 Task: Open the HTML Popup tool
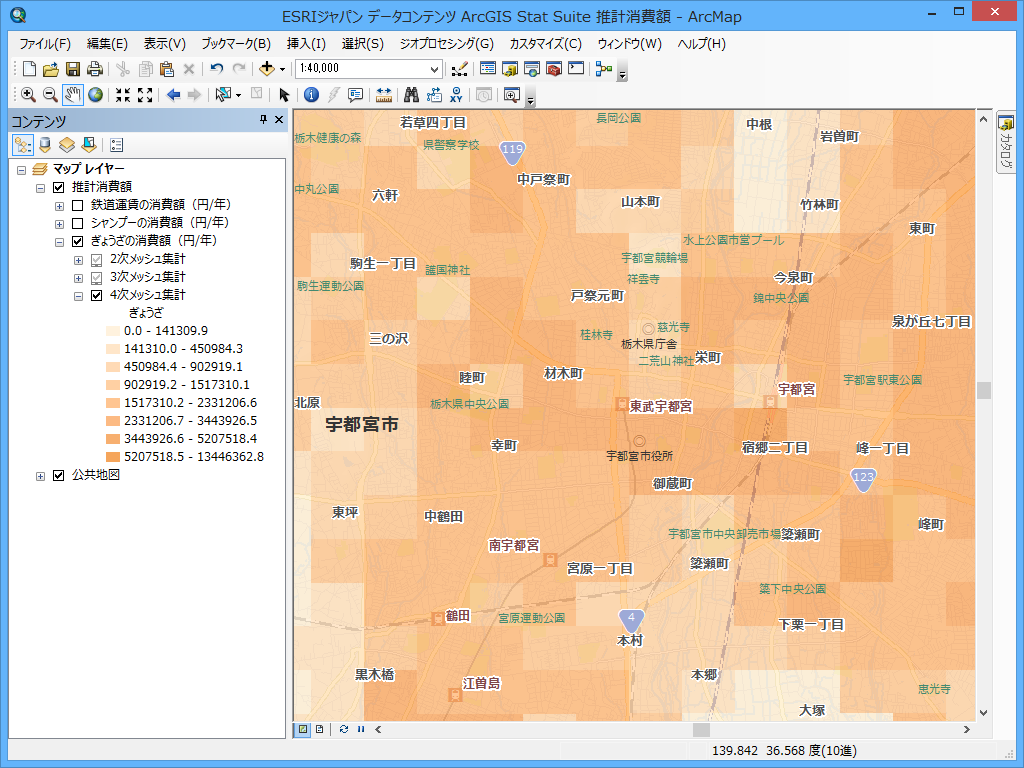355,95
